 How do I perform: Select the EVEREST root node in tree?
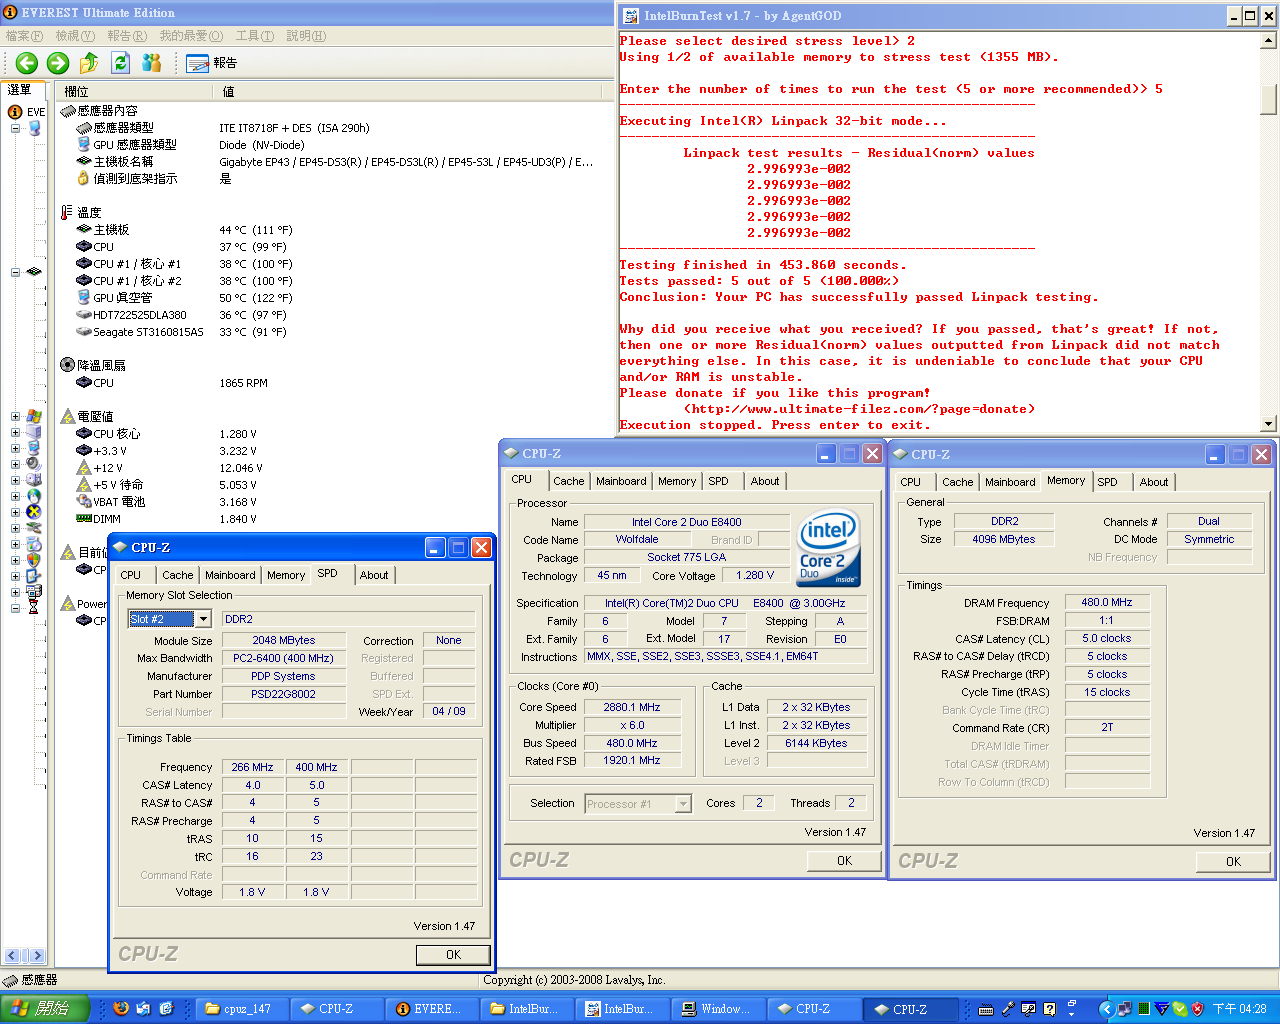[x=27, y=112]
